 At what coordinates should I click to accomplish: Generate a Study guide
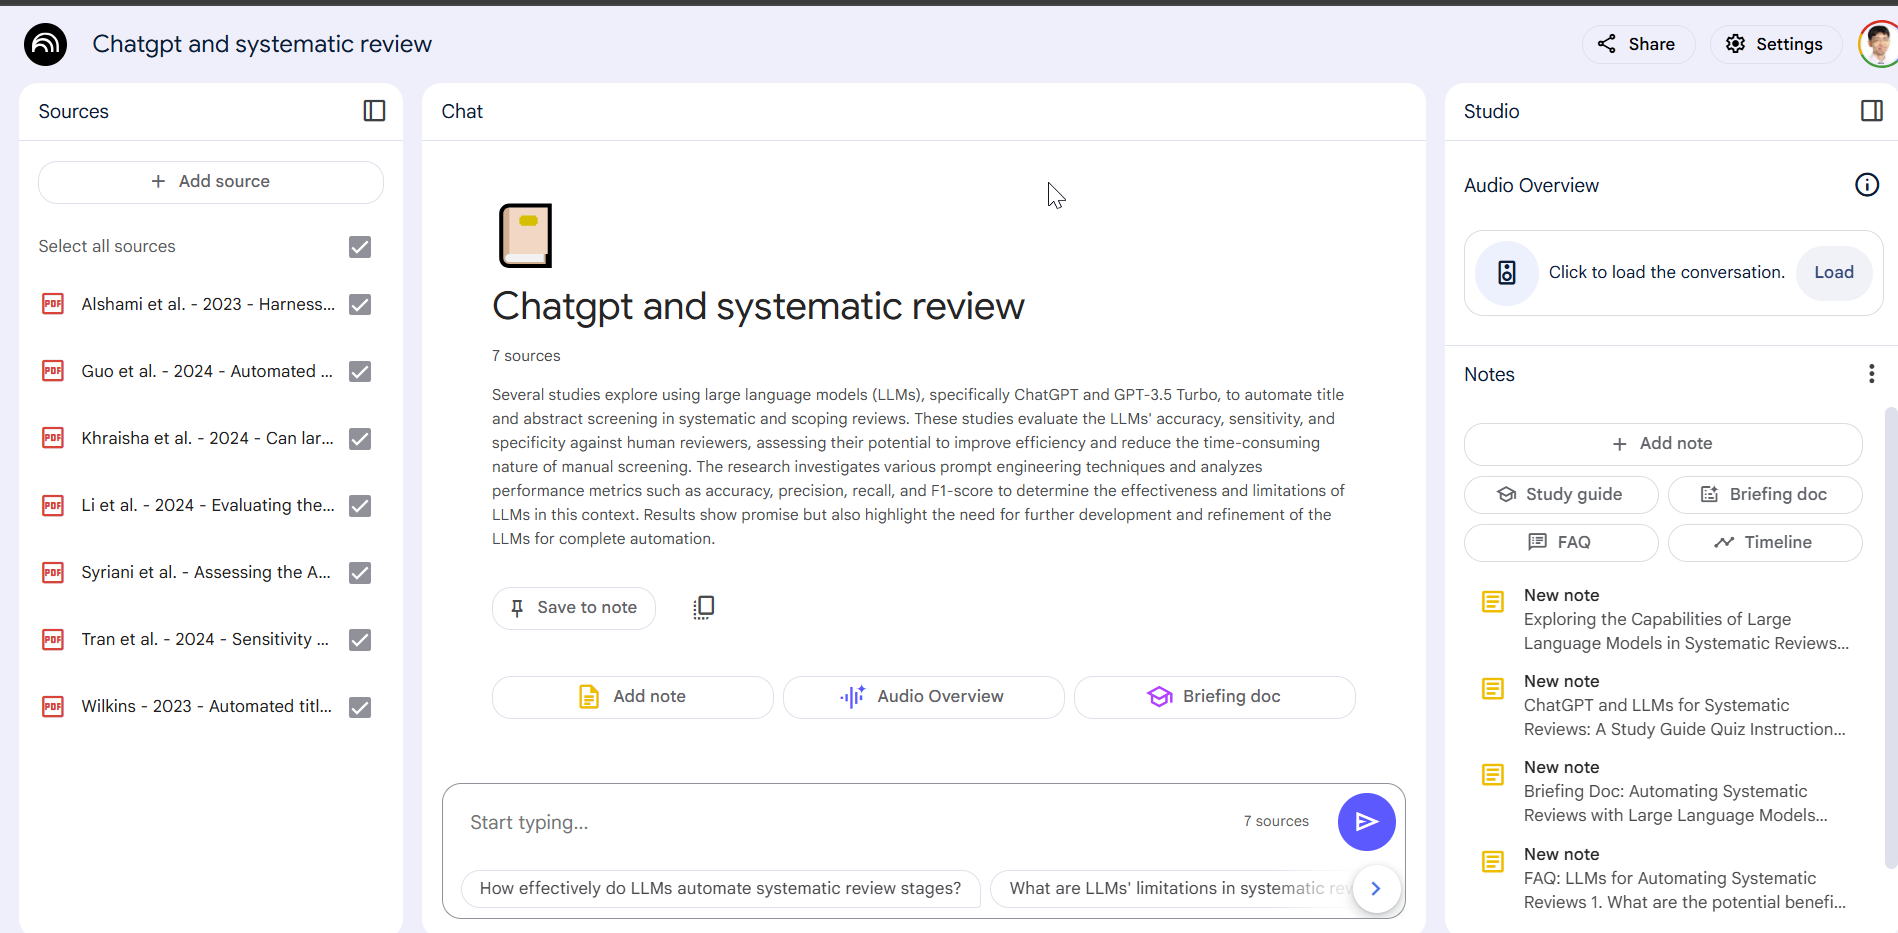point(1560,494)
